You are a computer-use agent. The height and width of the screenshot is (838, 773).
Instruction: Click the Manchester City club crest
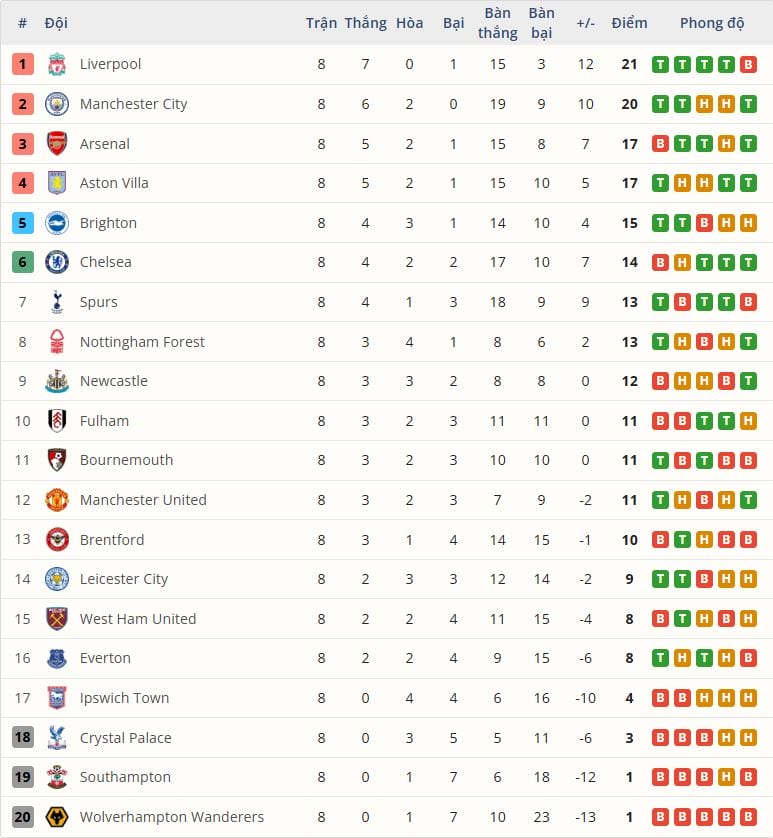pyautogui.click(x=57, y=104)
